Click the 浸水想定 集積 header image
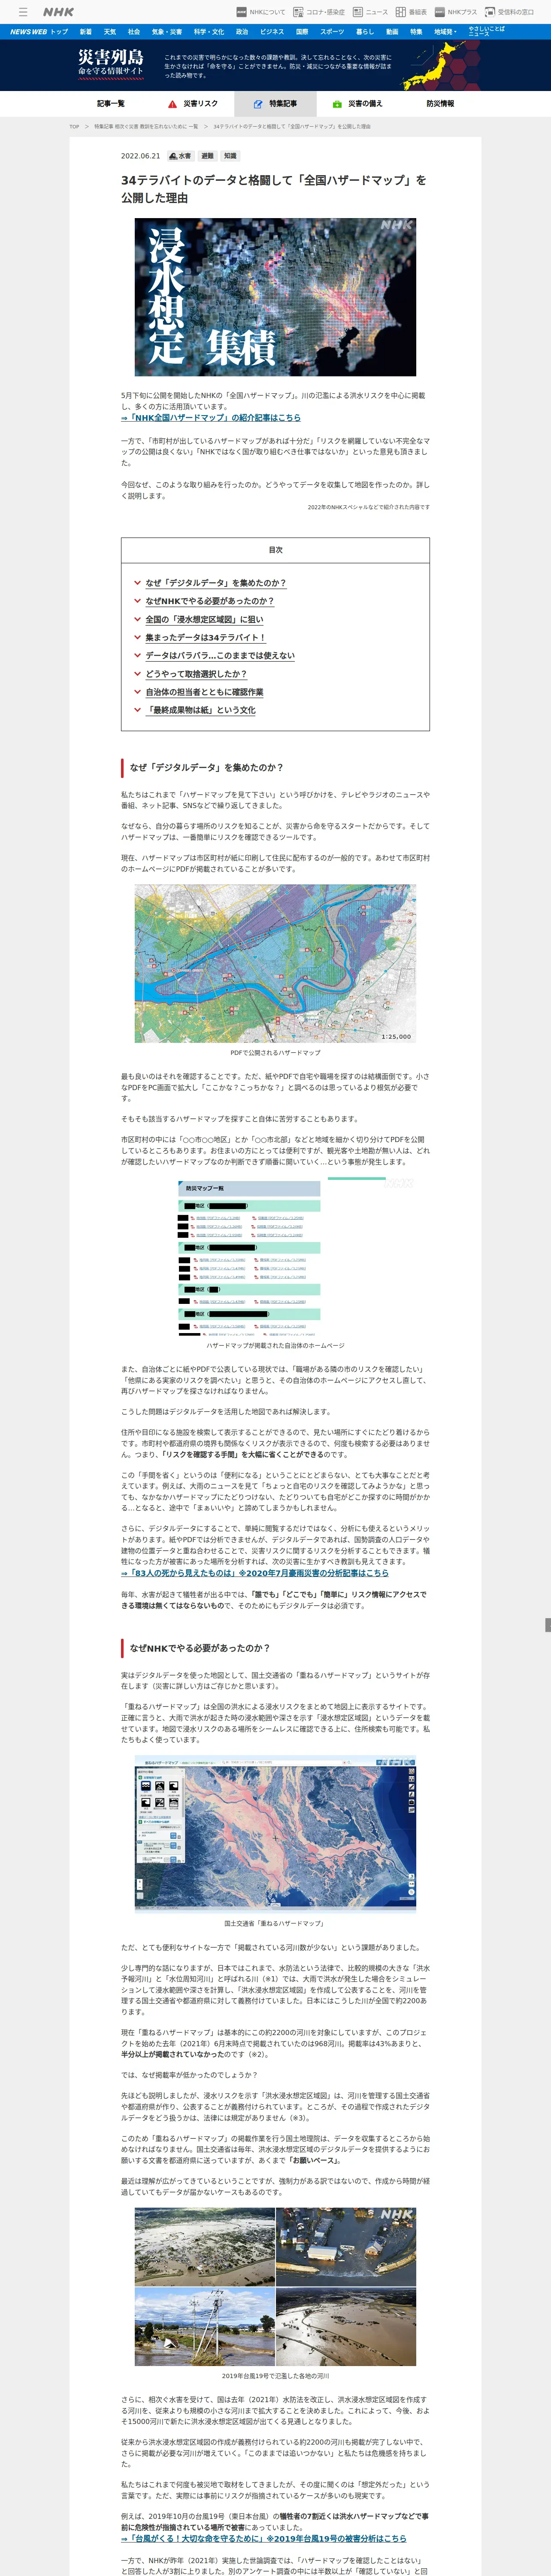The width and height of the screenshot is (551, 2576). click(275, 297)
